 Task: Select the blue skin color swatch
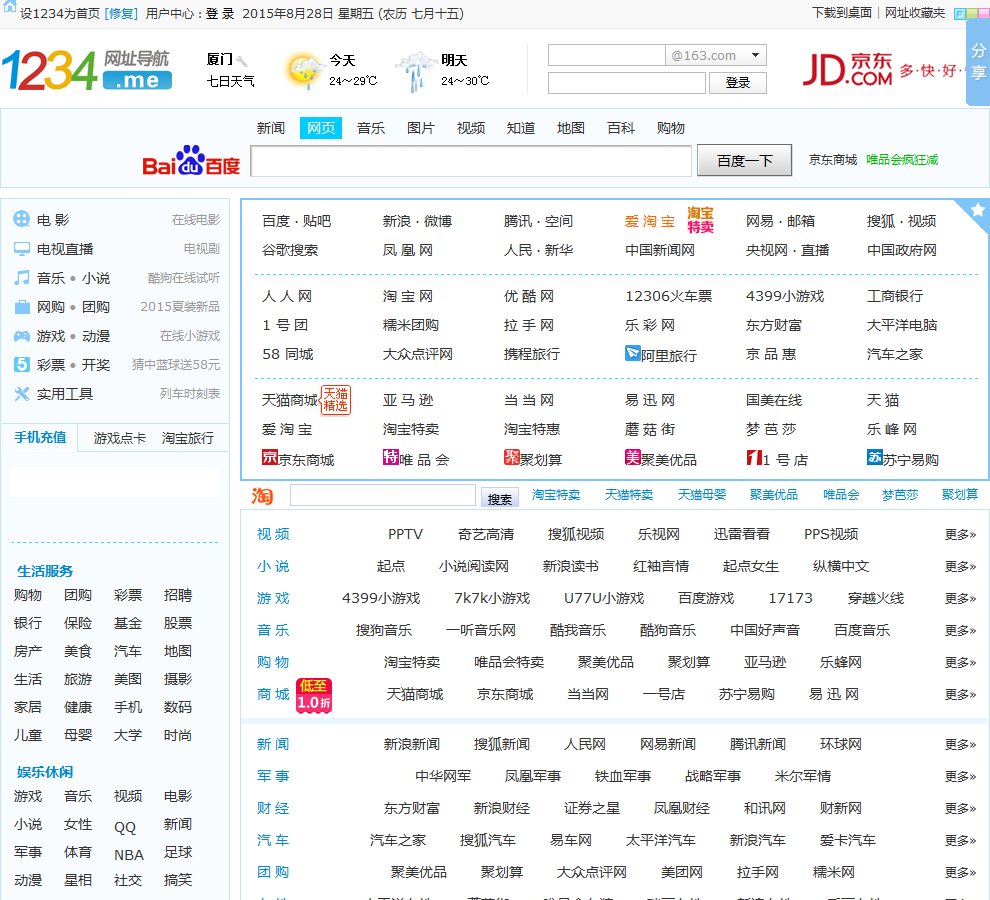pos(960,14)
